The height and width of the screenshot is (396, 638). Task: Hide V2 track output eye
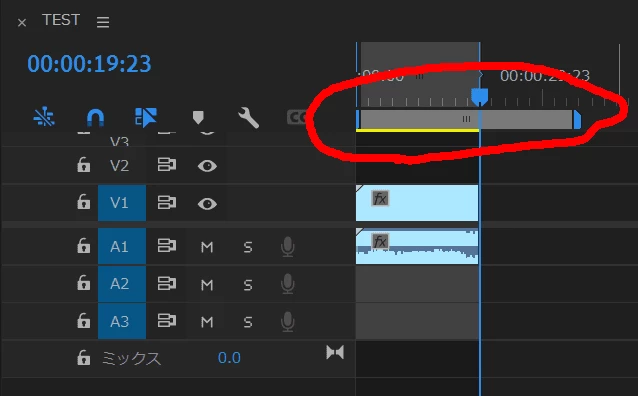click(x=207, y=166)
